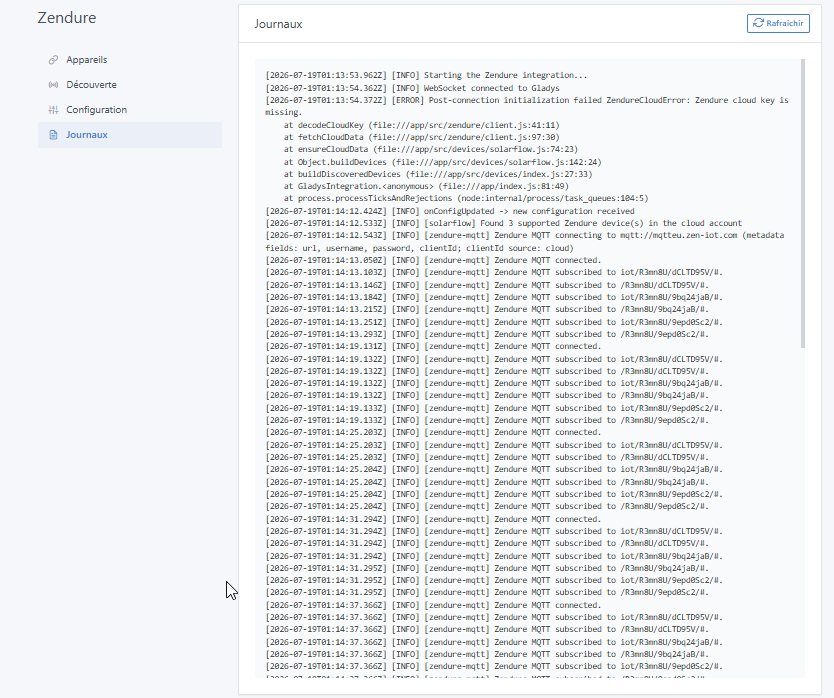Click stack trace line 'at process.processTicksAndRejections'
This screenshot has height=698, width=834.
tap(465, 198)
